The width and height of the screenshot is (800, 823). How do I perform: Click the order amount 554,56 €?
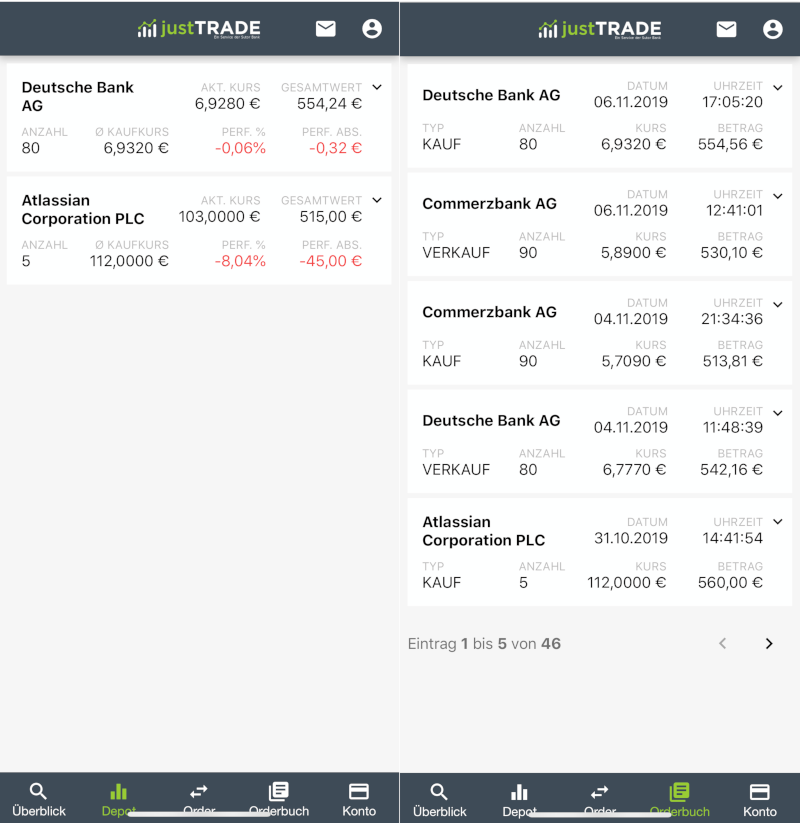tap(730, 144)
